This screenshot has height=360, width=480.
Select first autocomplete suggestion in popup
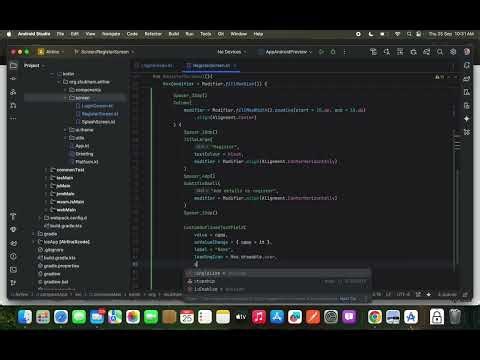click(x=277, y=273)
